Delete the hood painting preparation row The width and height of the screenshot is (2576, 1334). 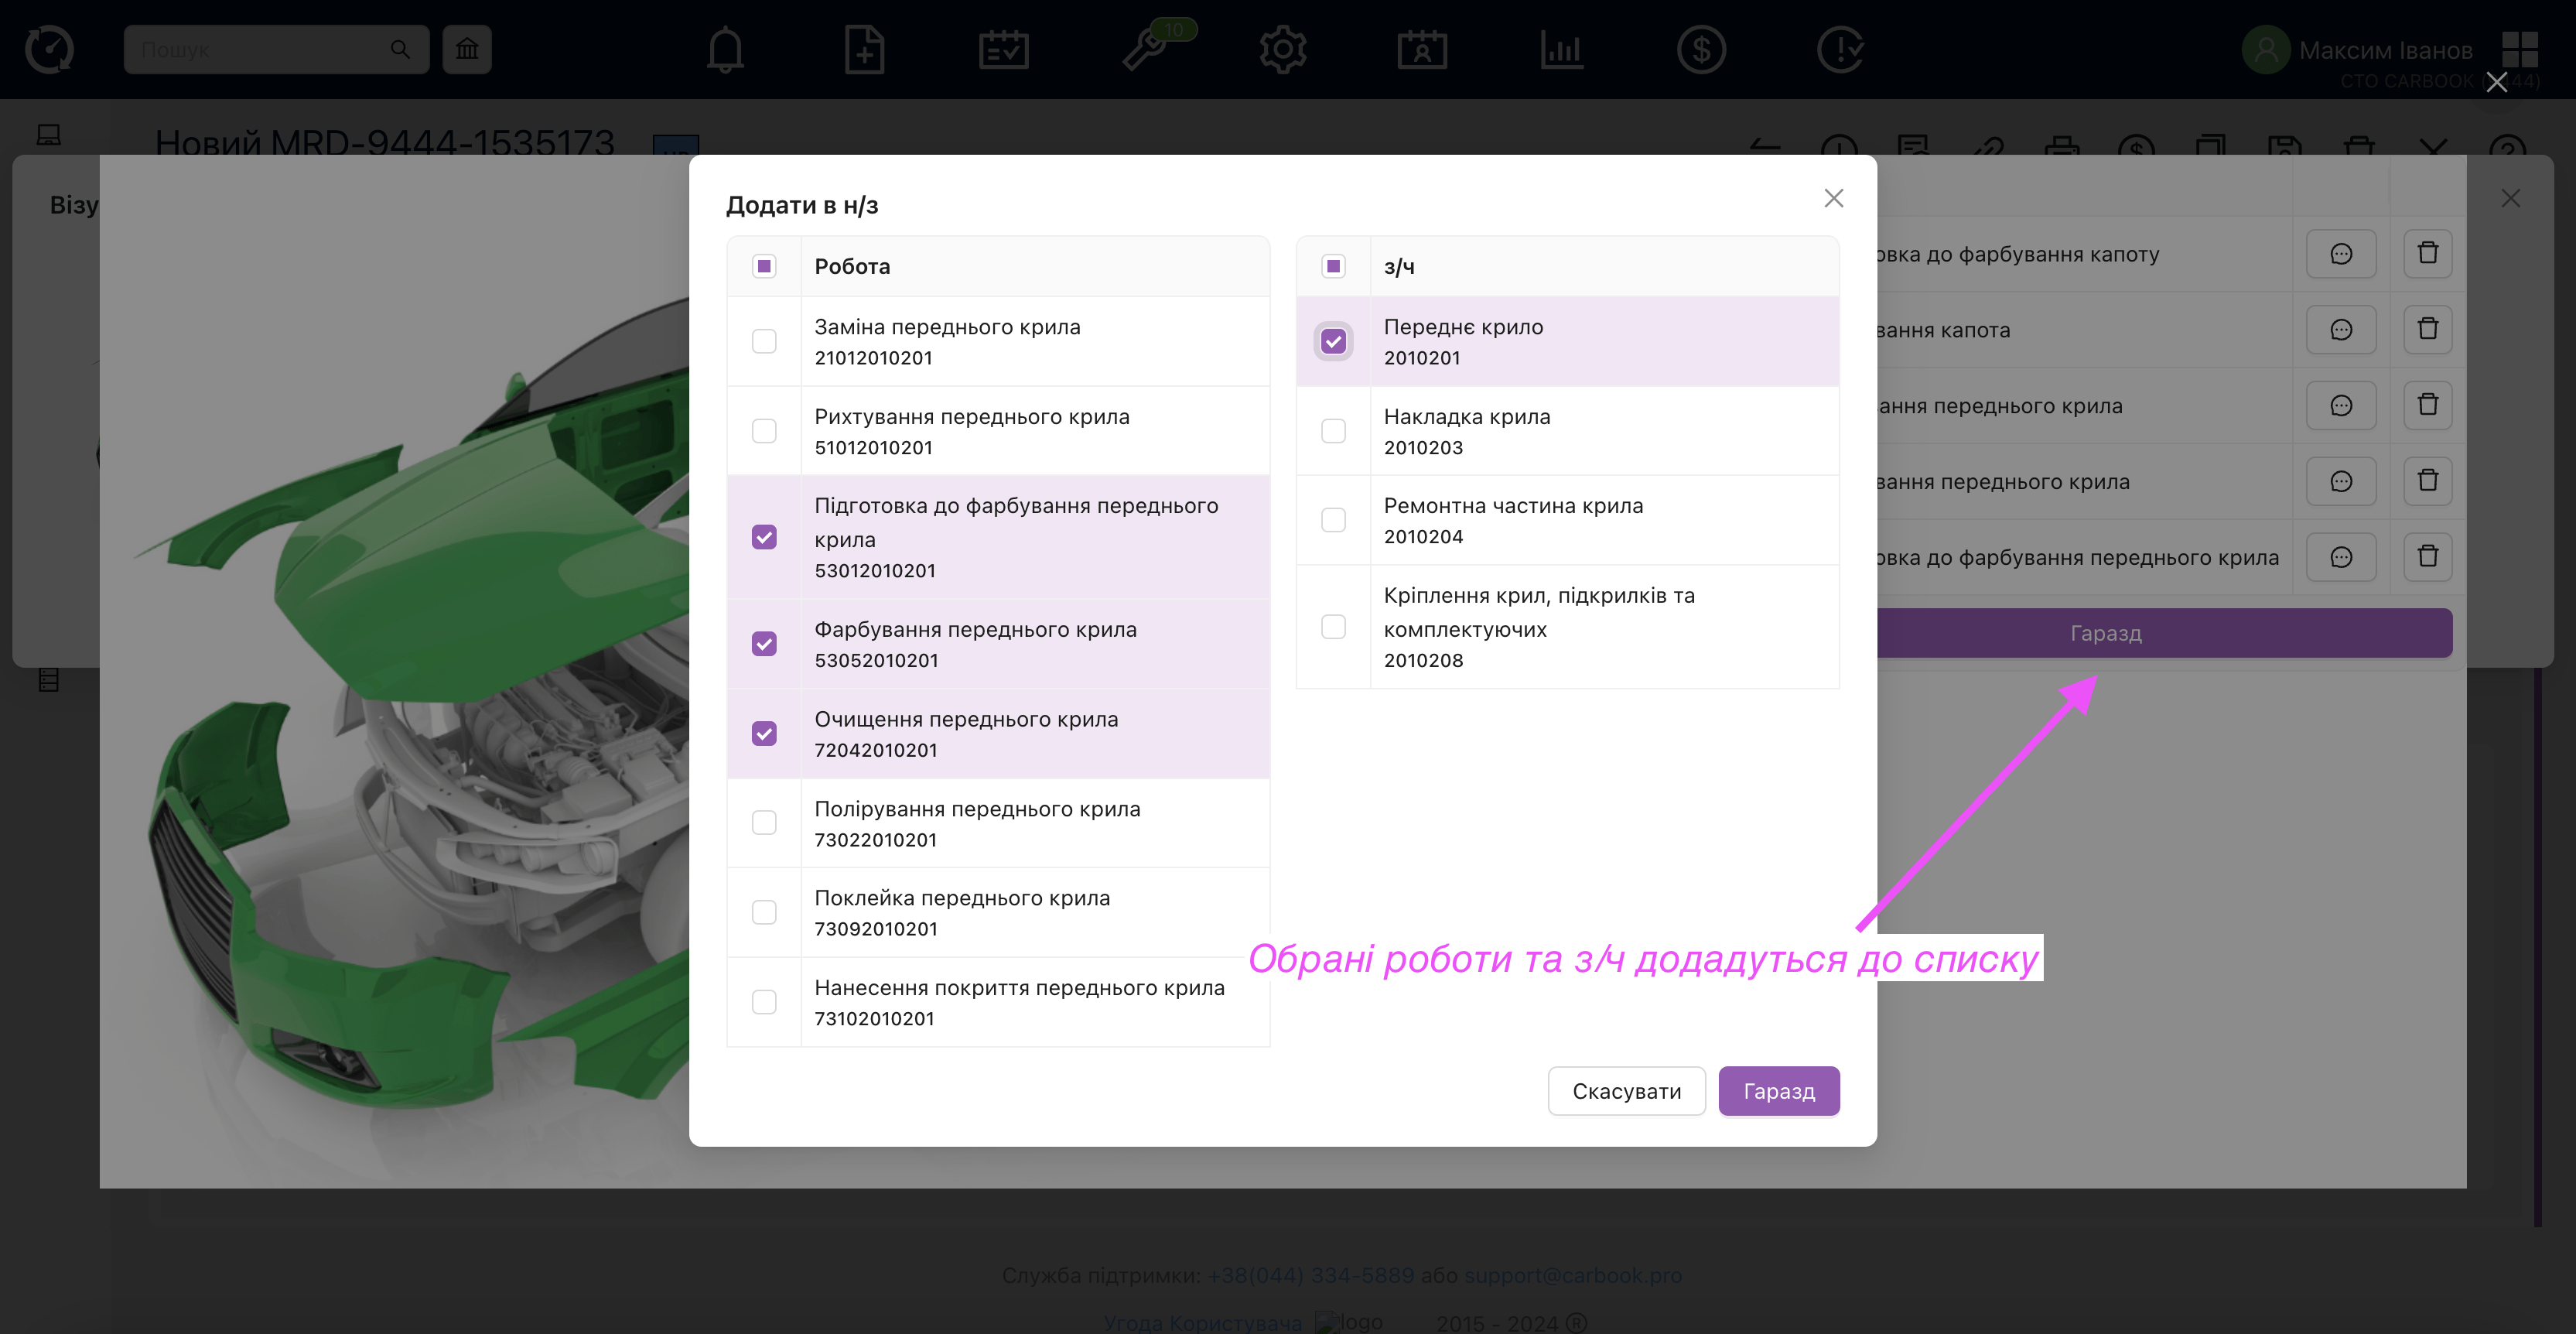pos(2427,253)
